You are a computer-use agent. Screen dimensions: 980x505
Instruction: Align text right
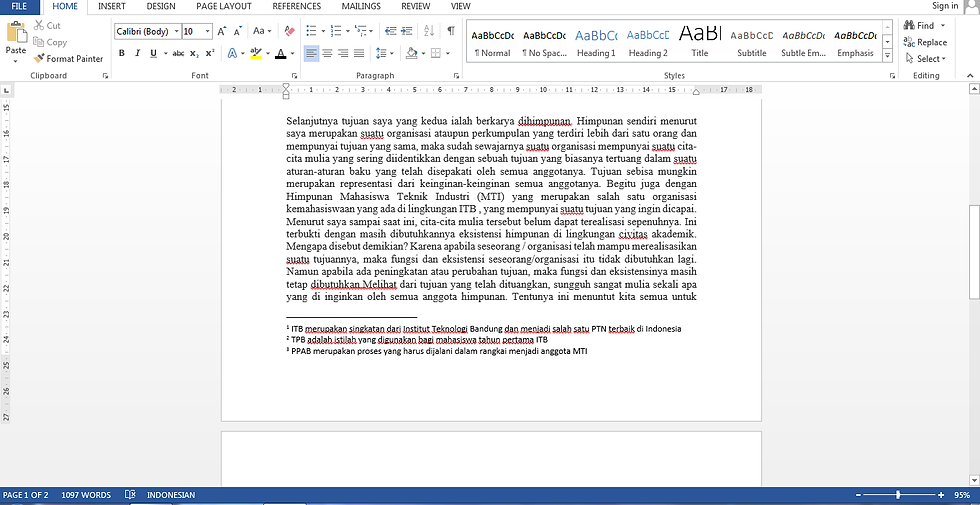point(342,53)
